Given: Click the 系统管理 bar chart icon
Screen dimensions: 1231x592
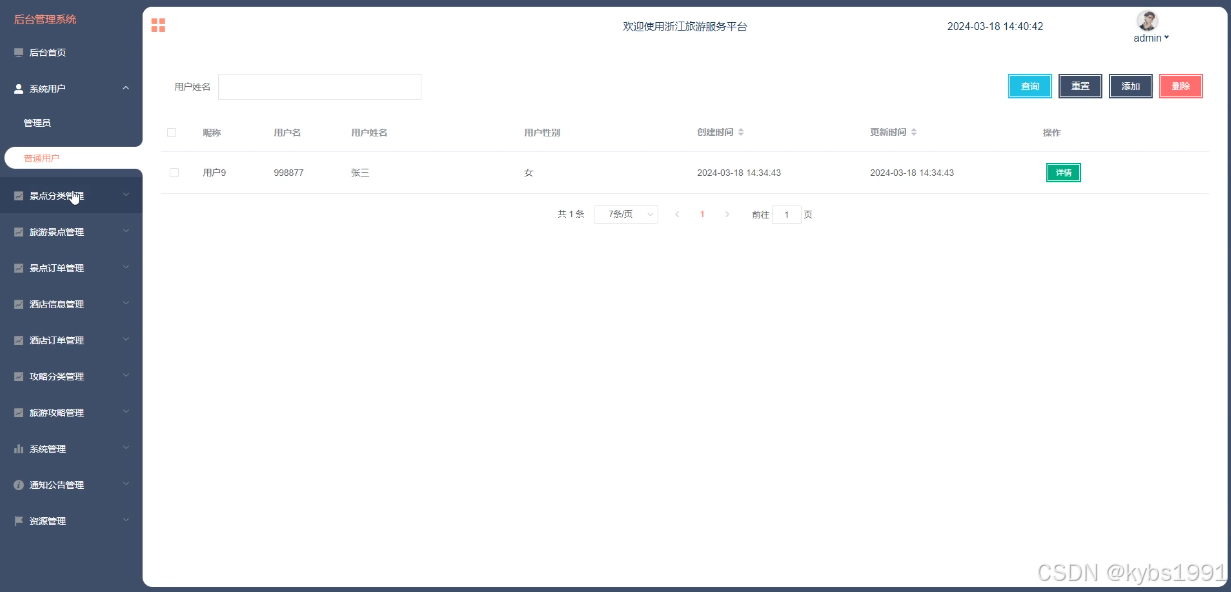Looking at the screenshot, I should (18, 449).
